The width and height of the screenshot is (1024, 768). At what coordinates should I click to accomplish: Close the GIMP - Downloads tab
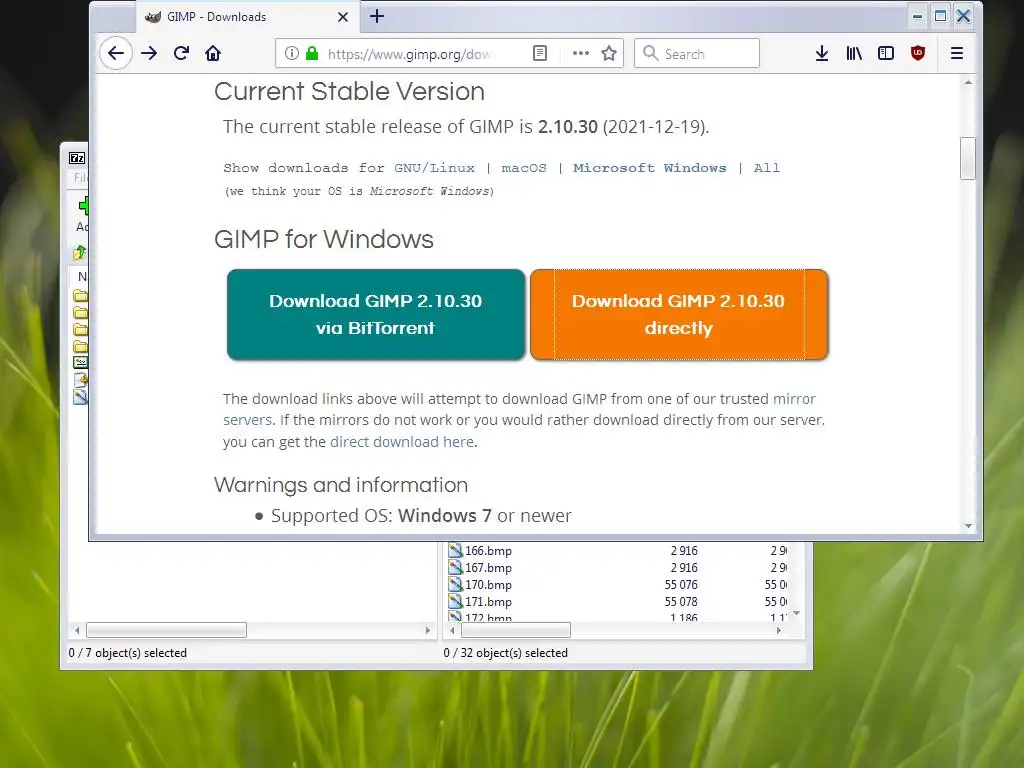click(343, 17)
